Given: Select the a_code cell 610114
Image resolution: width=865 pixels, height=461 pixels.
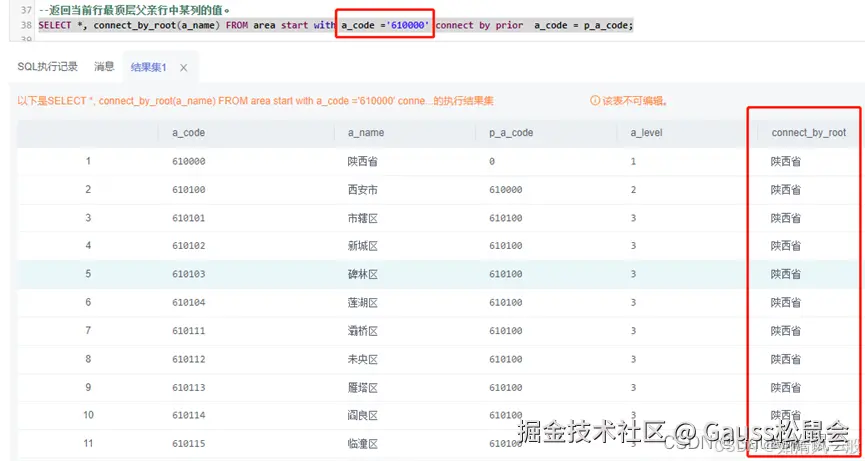Looking at the screenshot, I should [x=189, y=415].
